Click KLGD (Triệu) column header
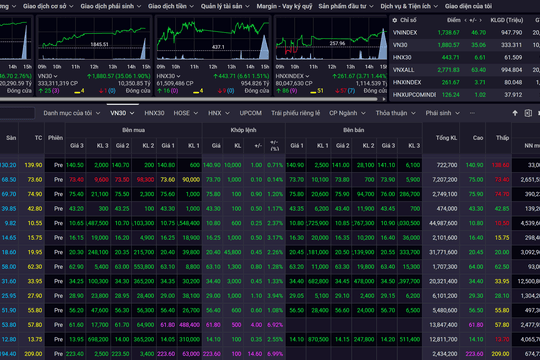 [x=507, y=20]
